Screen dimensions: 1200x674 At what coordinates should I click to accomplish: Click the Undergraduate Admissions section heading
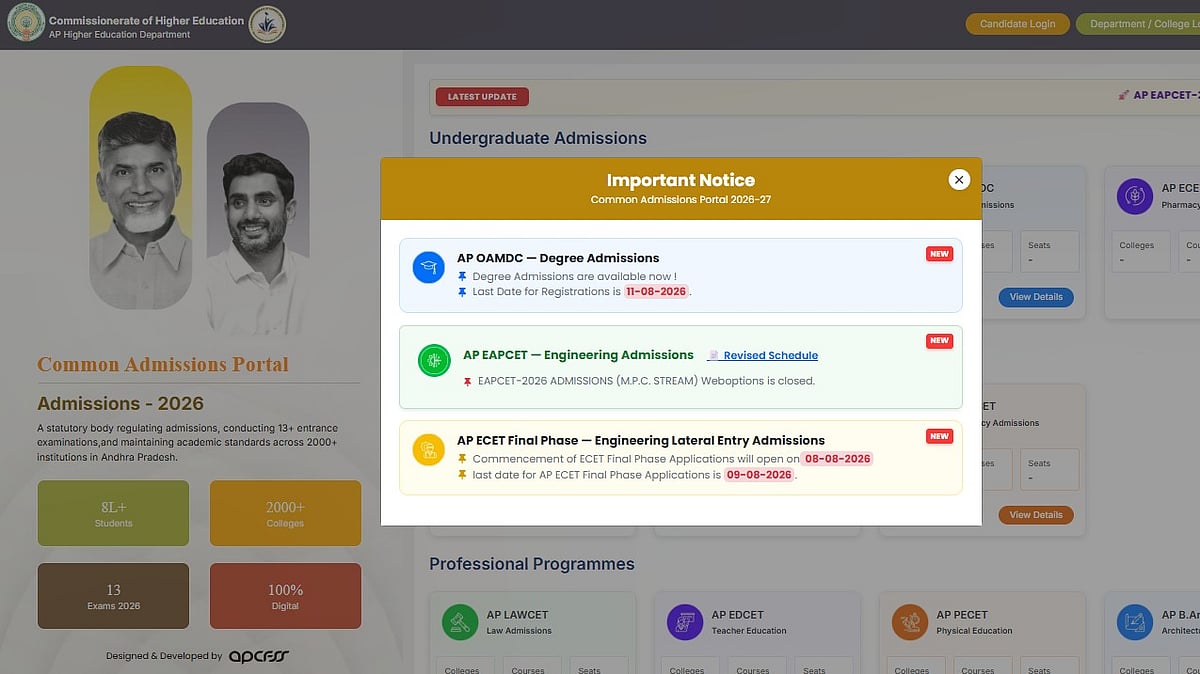(x=538, y=138)
